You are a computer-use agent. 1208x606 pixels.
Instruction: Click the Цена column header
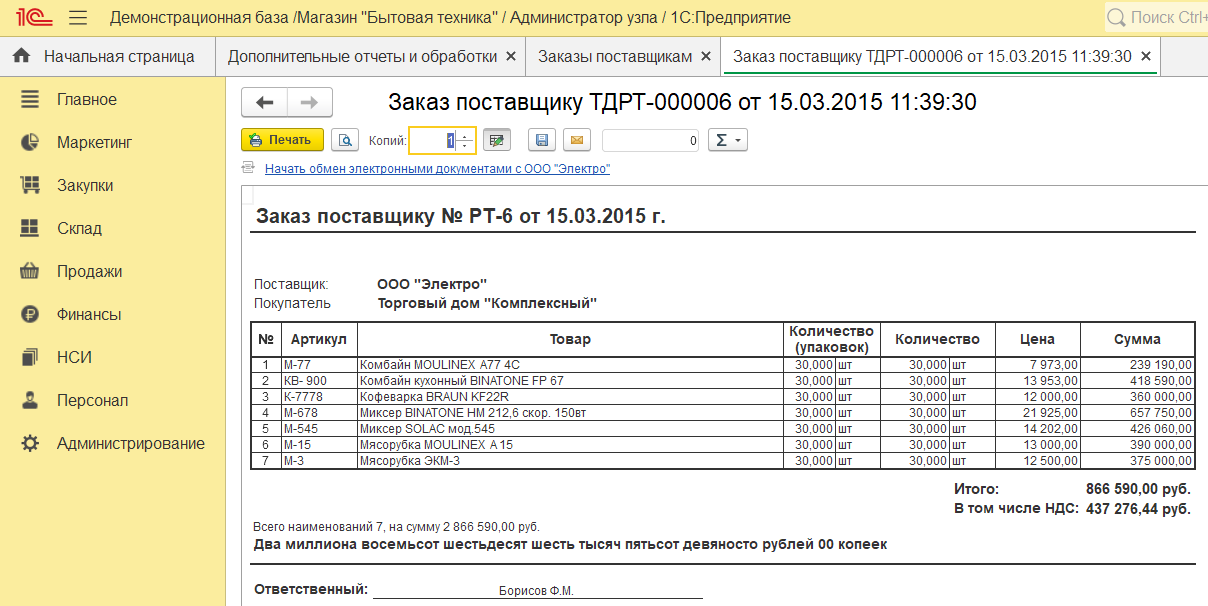(x=1038, y=339)
